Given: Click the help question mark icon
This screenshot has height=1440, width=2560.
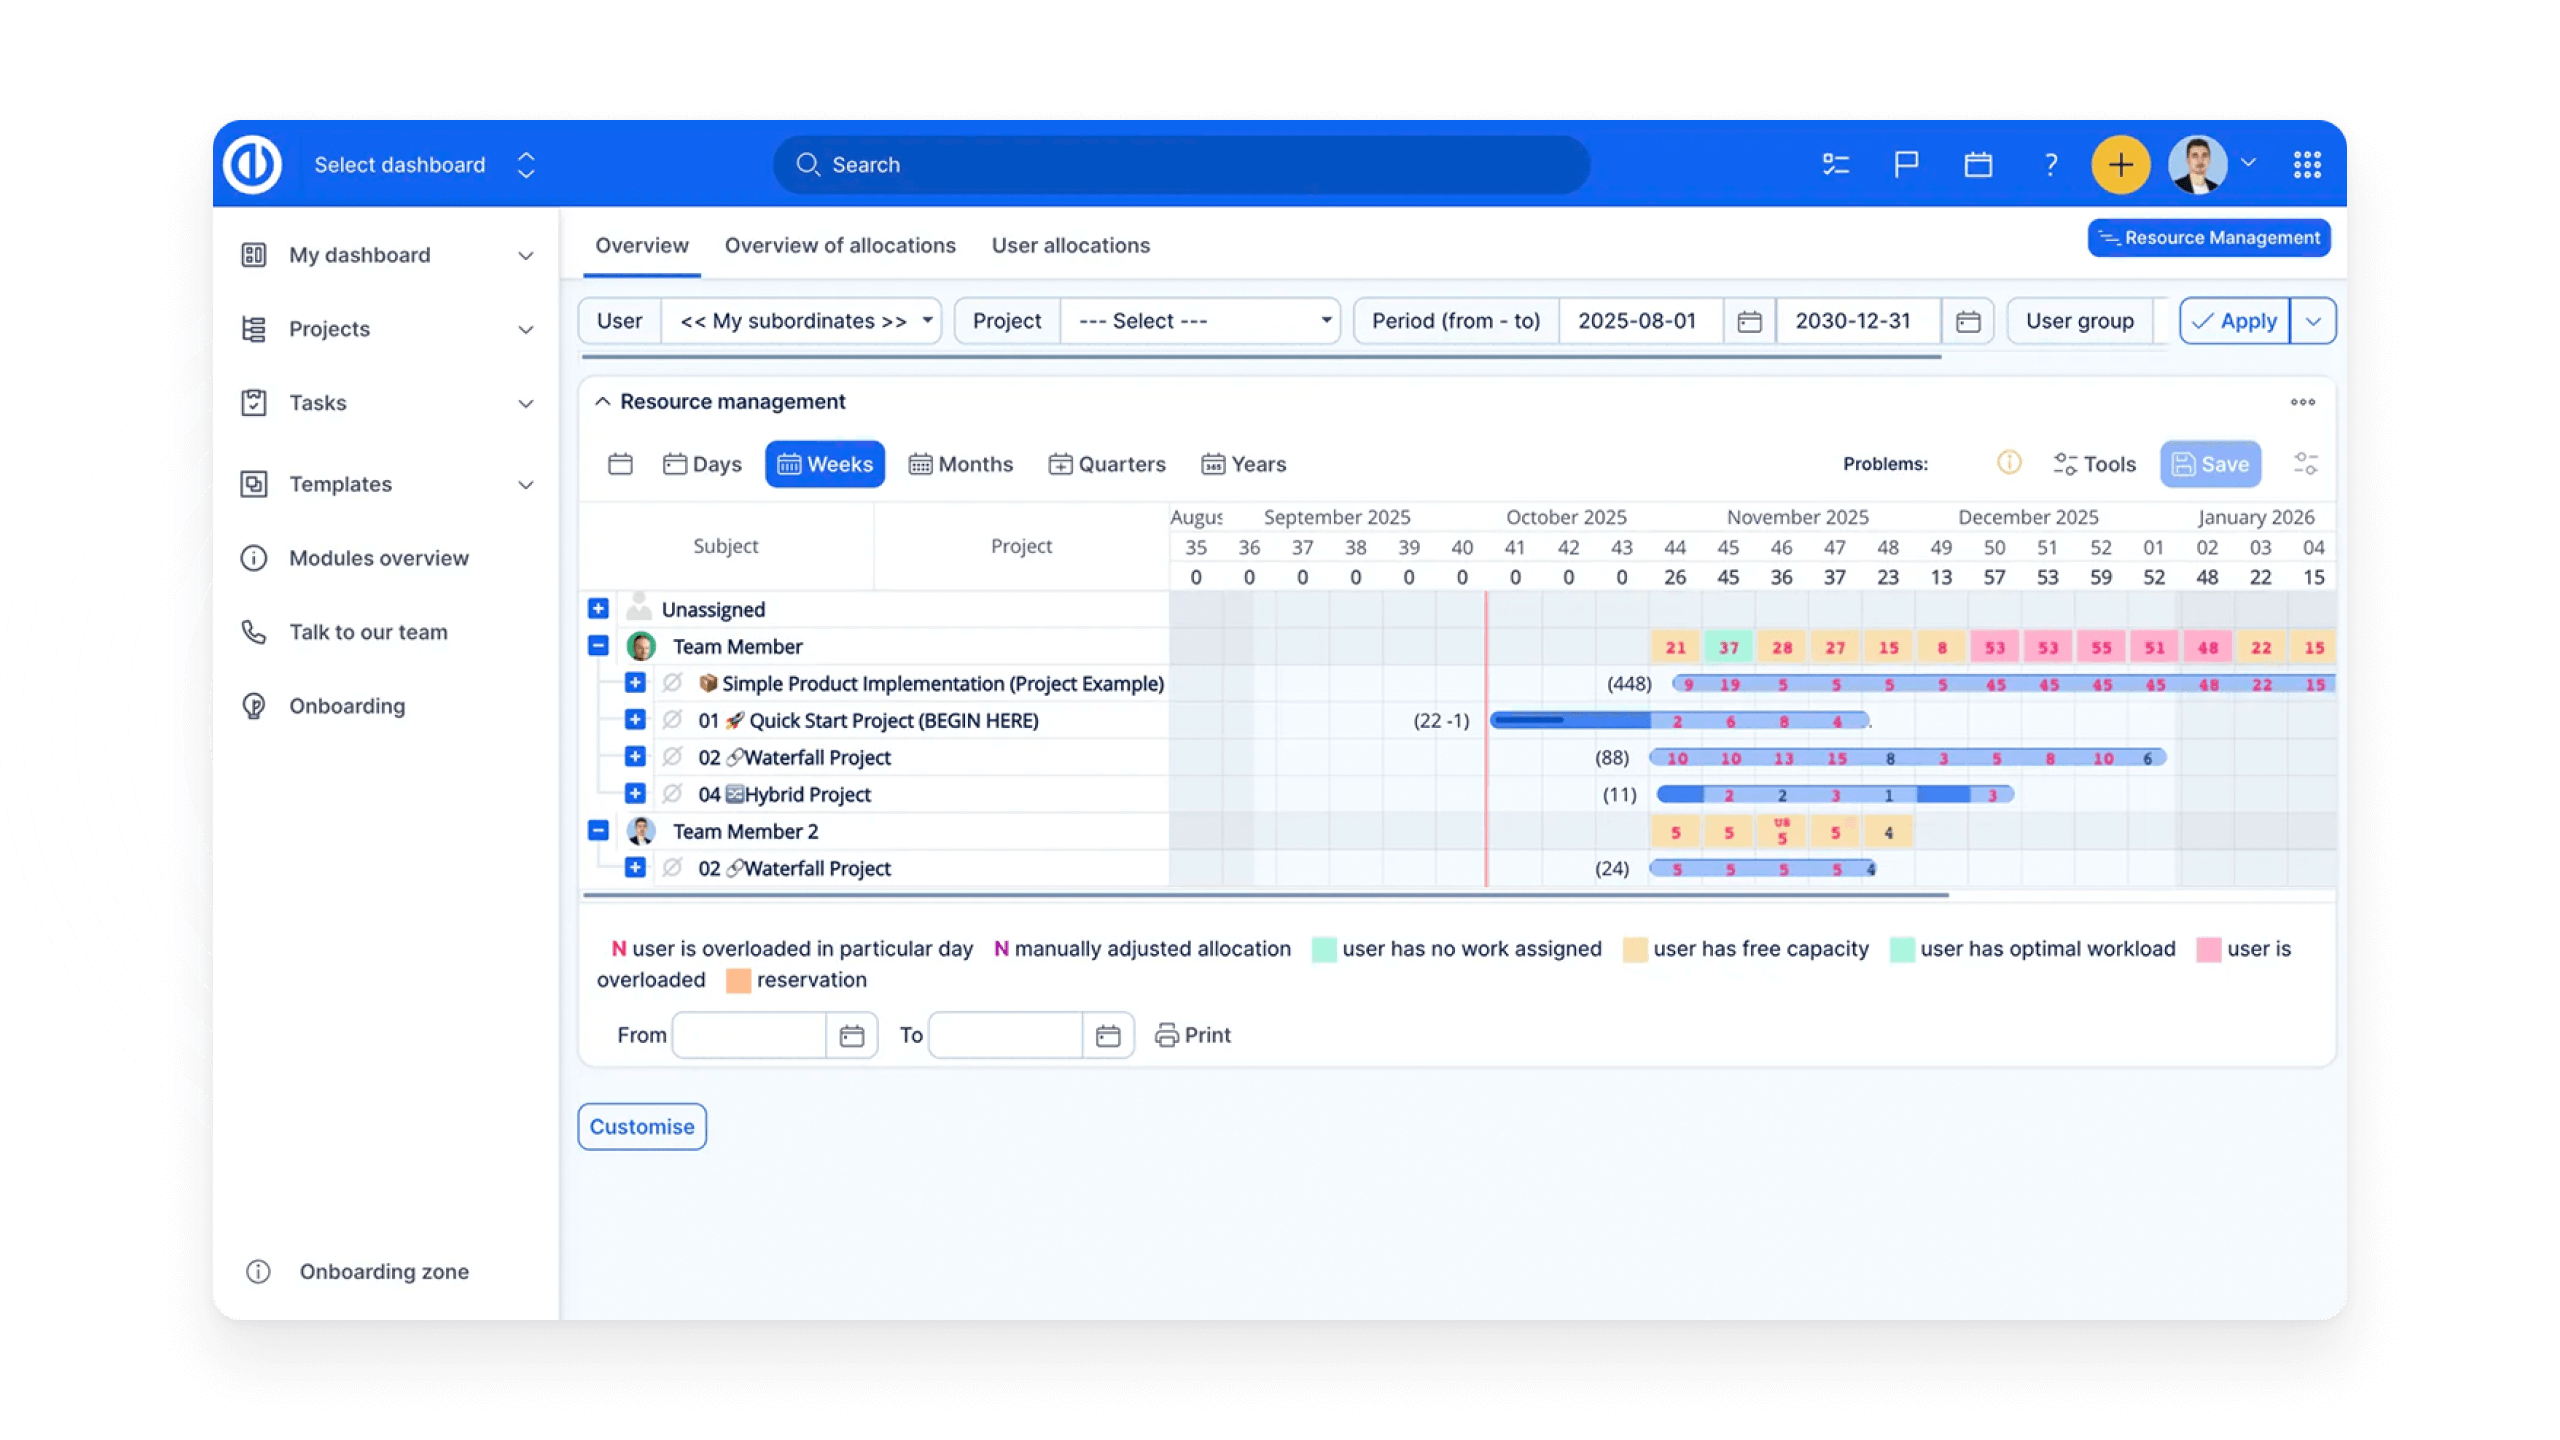Looking at the screenshot, I should (2051, 164).
